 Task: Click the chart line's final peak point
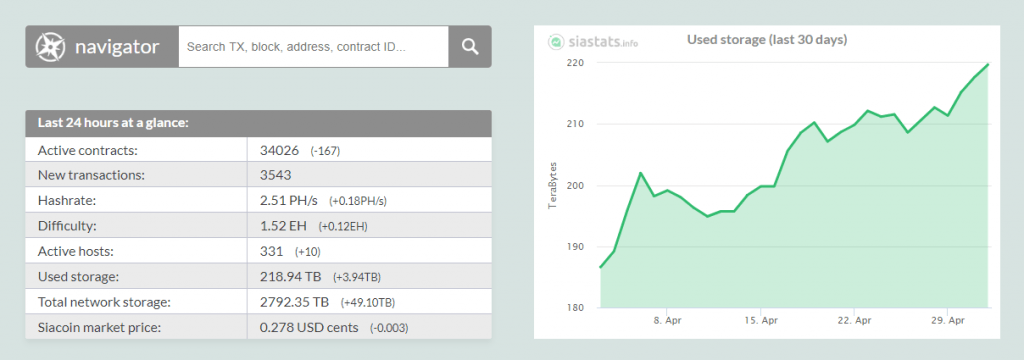988,64
